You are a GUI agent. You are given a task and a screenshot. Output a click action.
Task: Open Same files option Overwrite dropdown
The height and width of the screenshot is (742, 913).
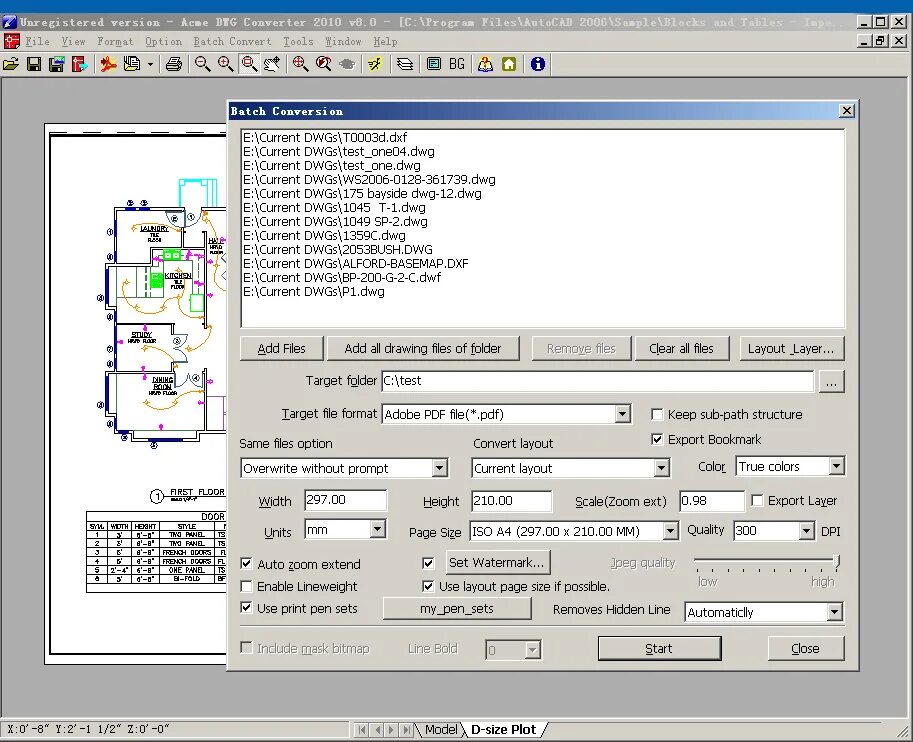click(440, 468)
